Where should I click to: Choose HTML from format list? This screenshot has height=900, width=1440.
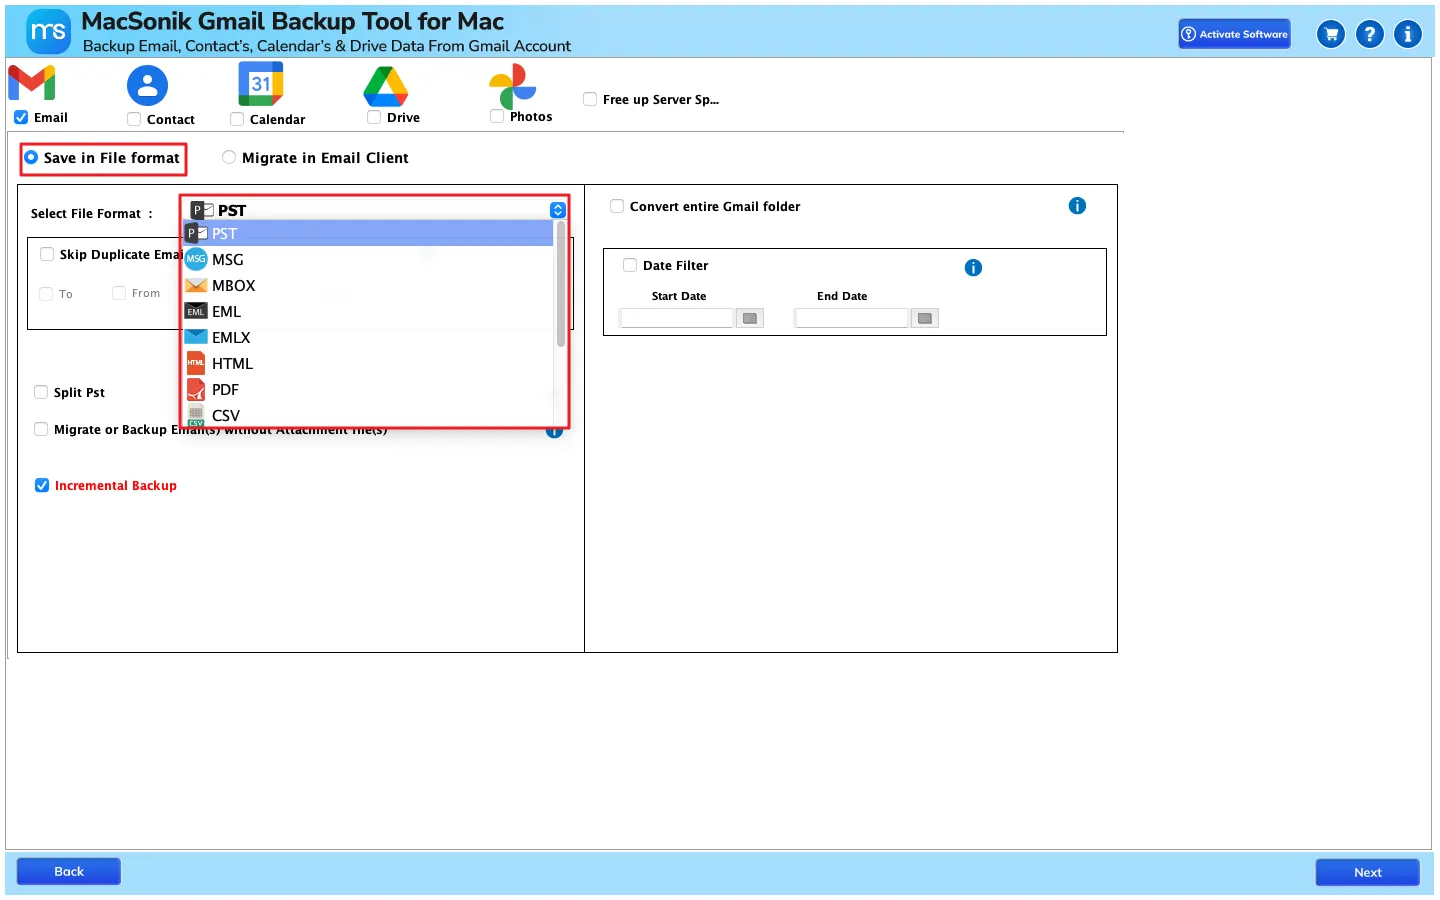(x=368, y=363)
